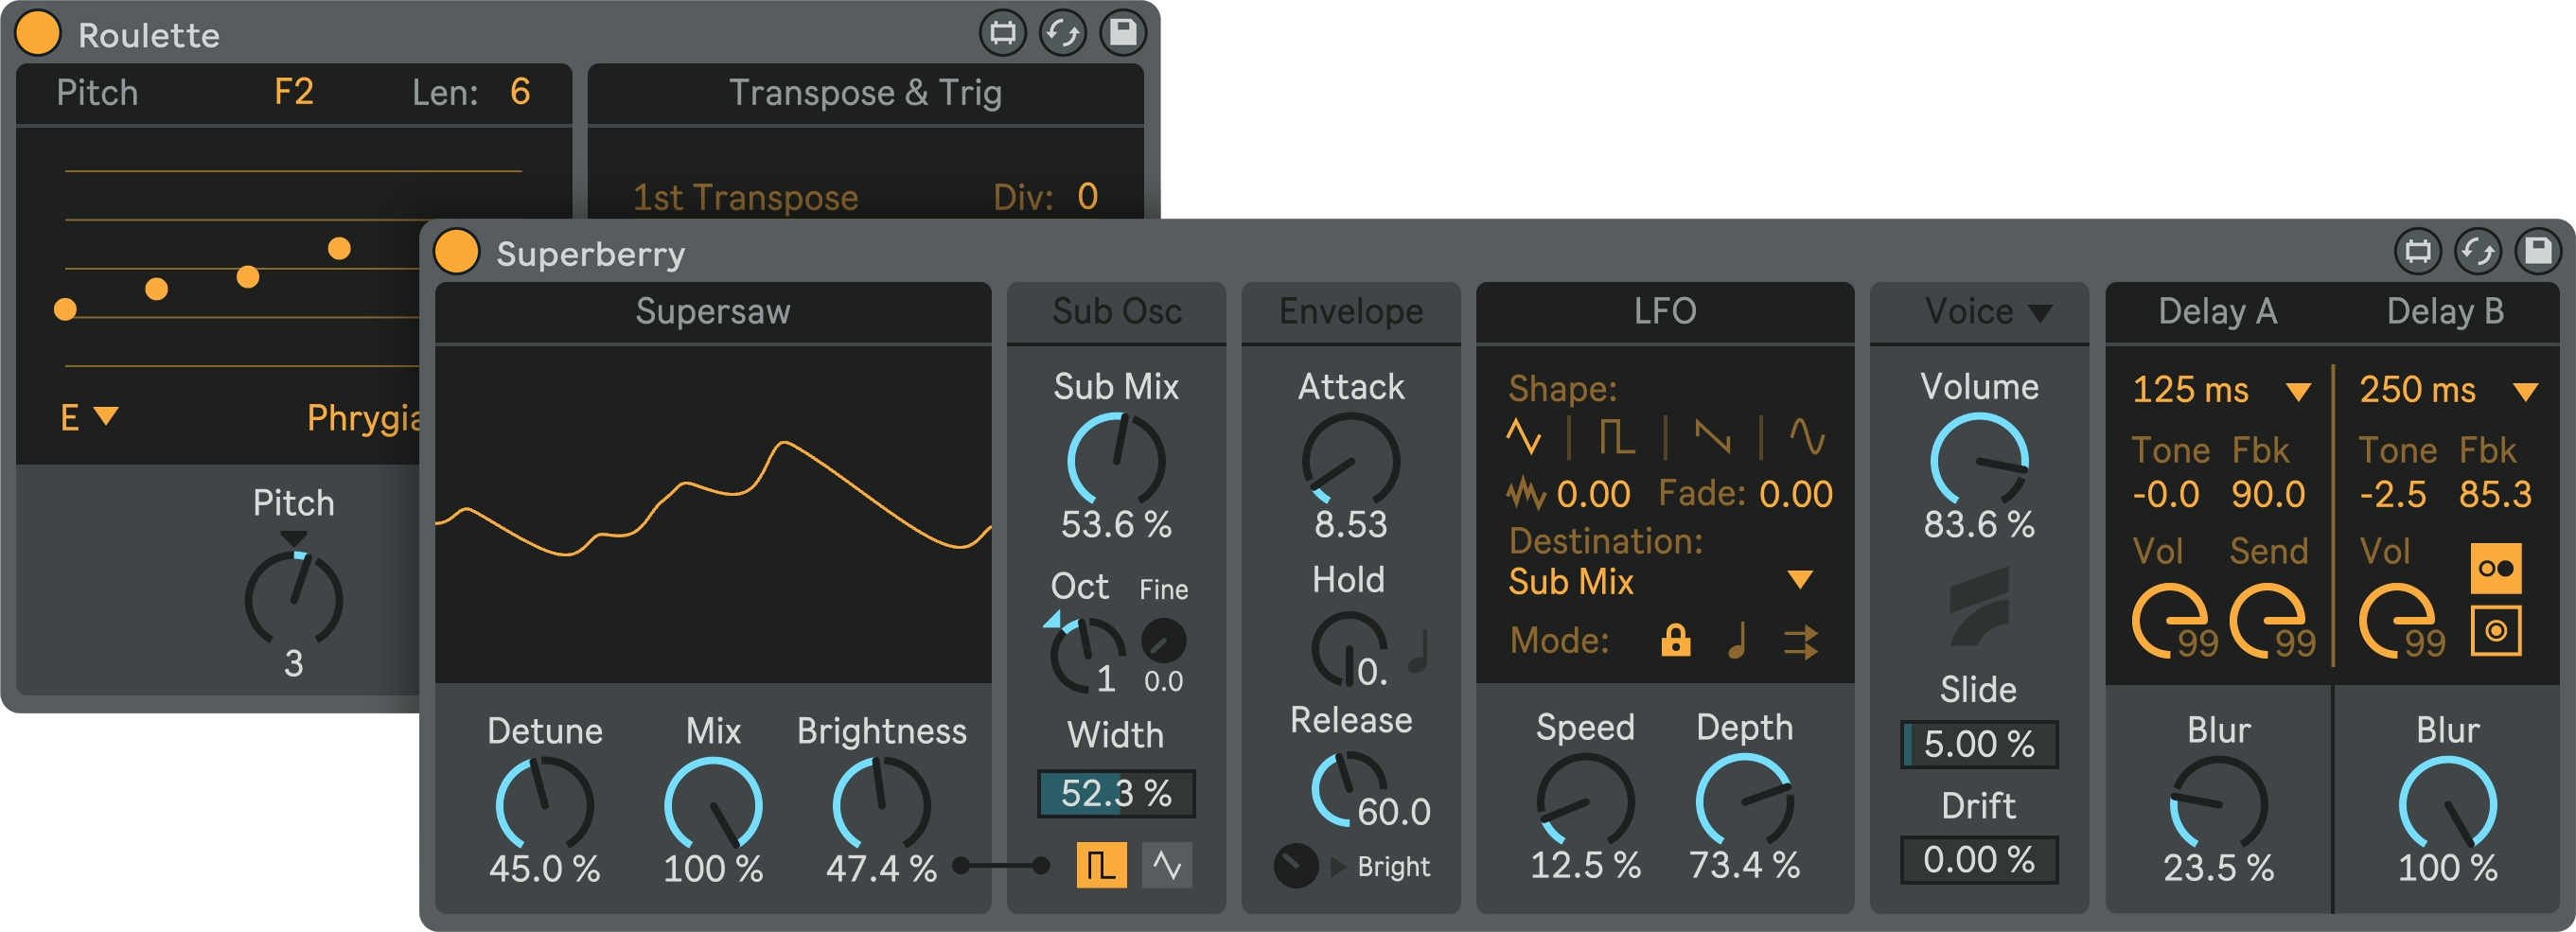
Task: Click the Transpose & Trig header
Action: (x=865, y=93)
